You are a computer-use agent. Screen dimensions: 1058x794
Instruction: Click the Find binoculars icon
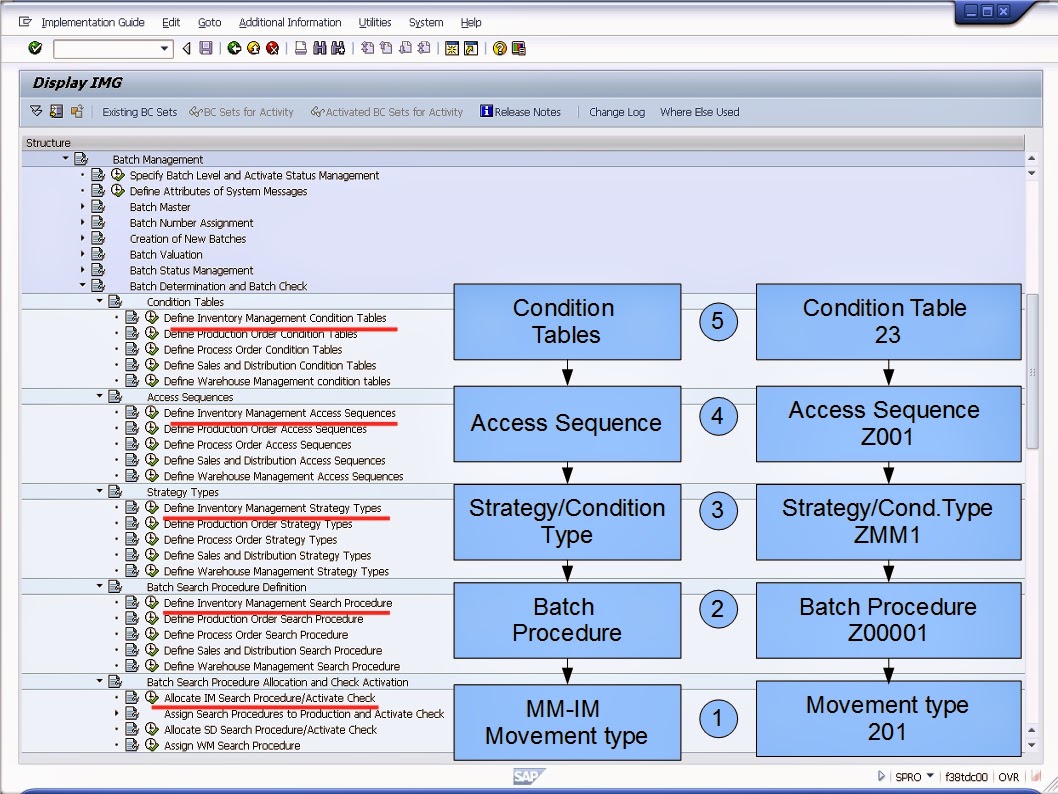(x=320, y=49)
